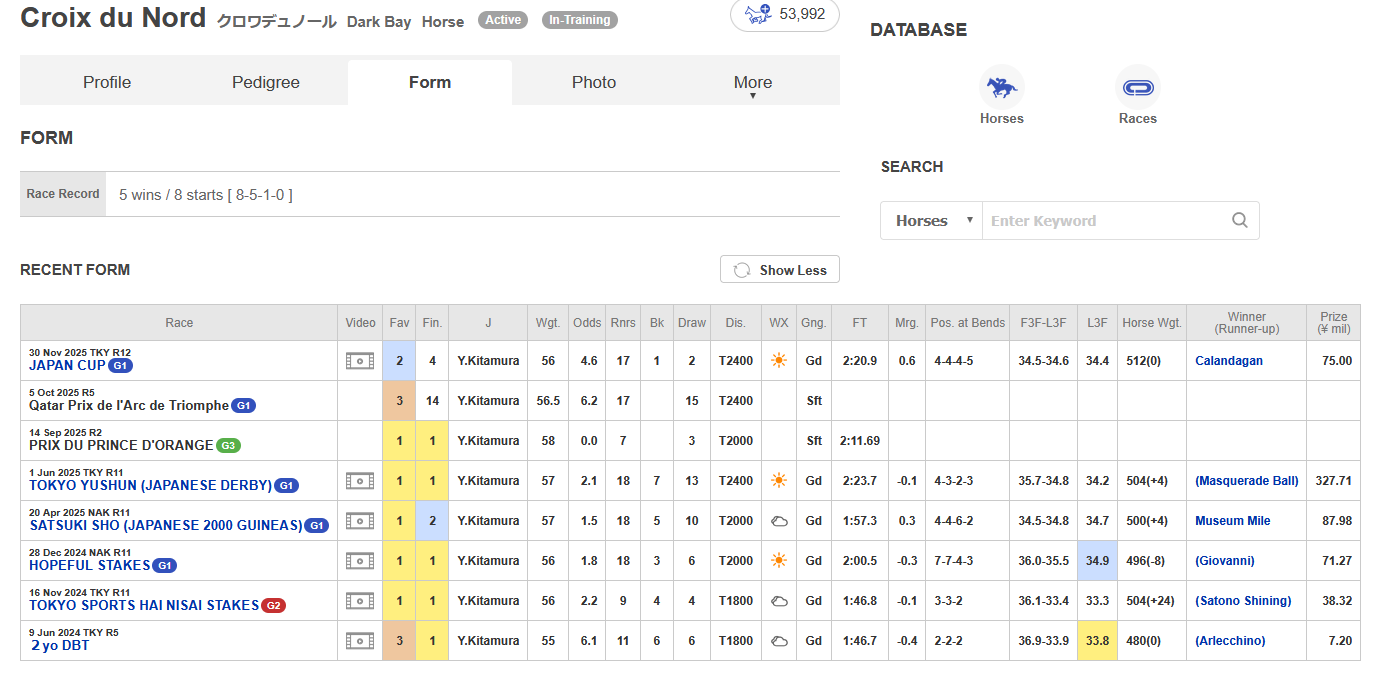Viewport: 1376px width, 694px height.
Task: Click the 5 wins / 8 starts record text
Action: coord(206,195)
